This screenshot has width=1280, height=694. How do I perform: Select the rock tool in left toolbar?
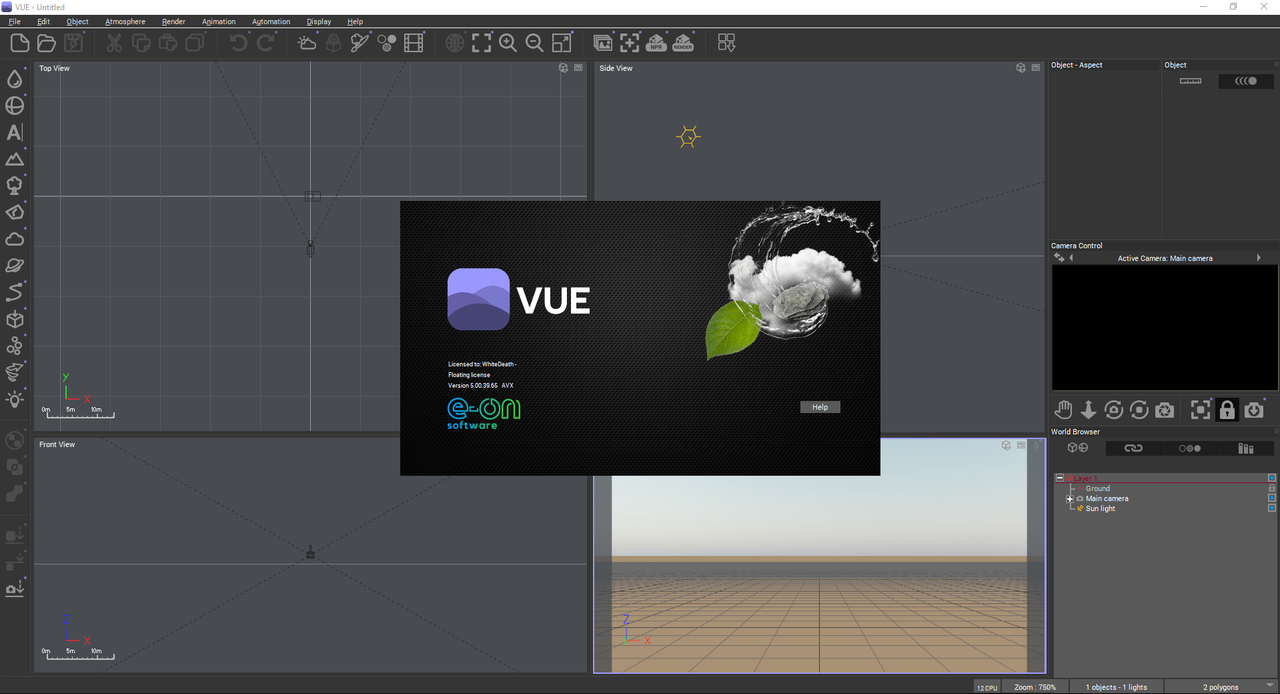pos(15,212)
